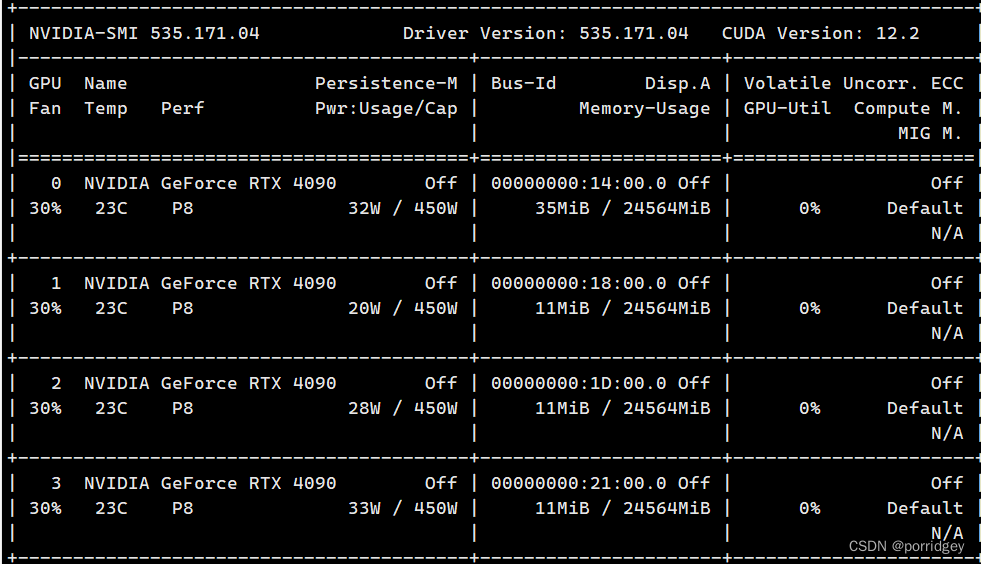Click bus ID 00000000:14:00.0

click(x=579, y=183)
